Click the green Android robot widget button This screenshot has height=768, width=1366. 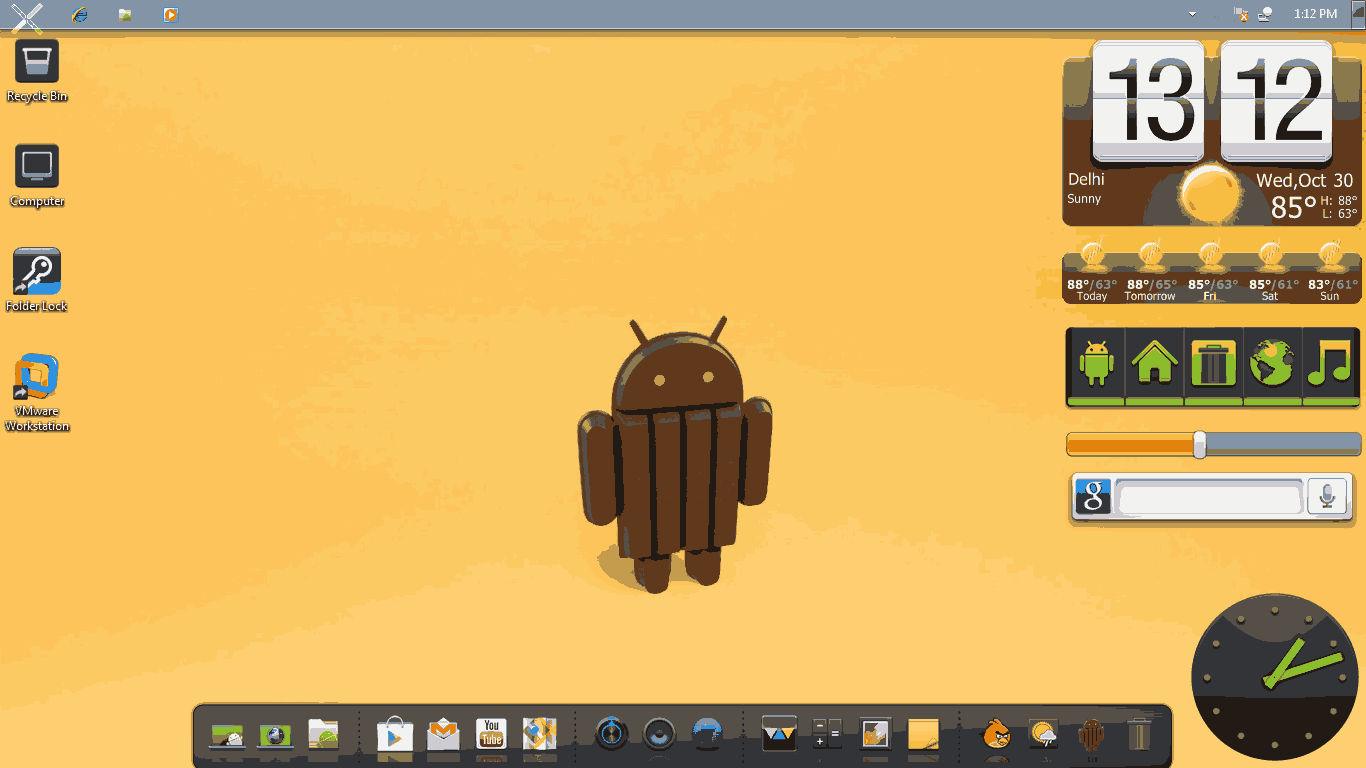point(1096,364)
